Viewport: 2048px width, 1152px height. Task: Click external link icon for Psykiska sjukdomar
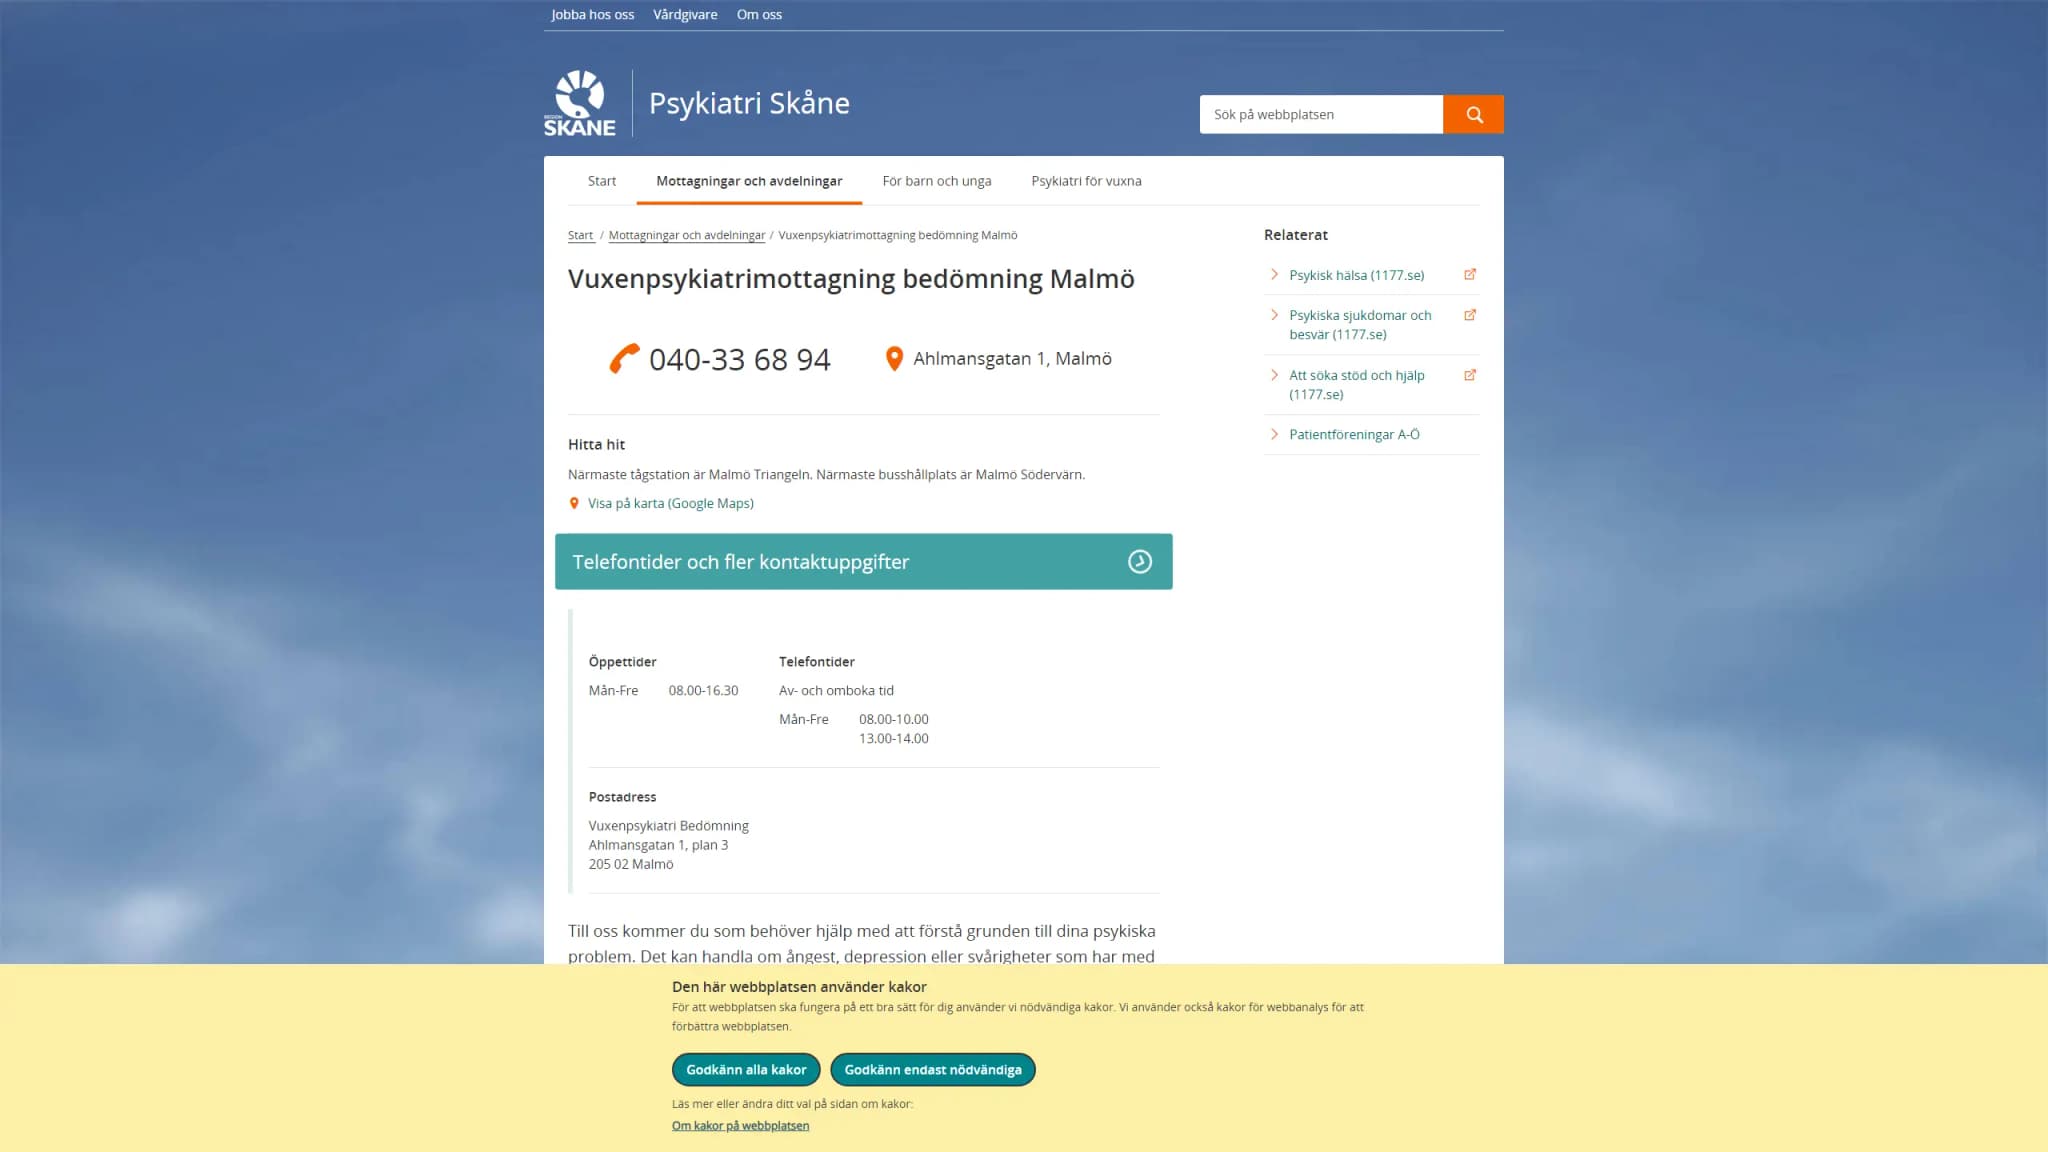tap(1470, 315)
